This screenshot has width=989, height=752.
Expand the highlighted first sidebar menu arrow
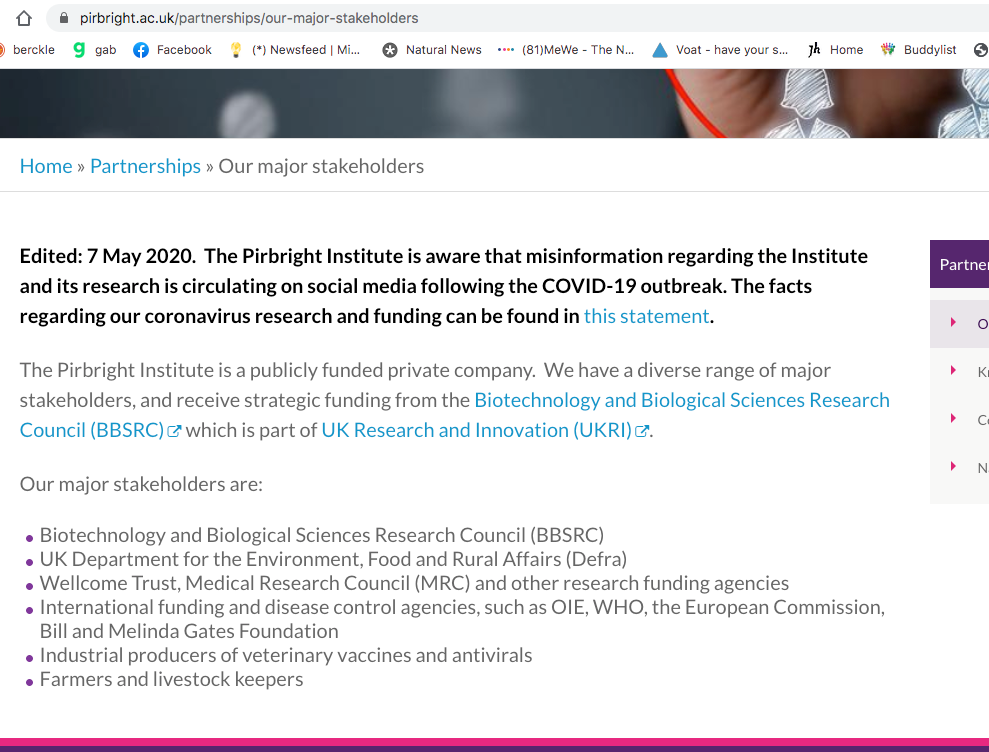pos(953,322)
